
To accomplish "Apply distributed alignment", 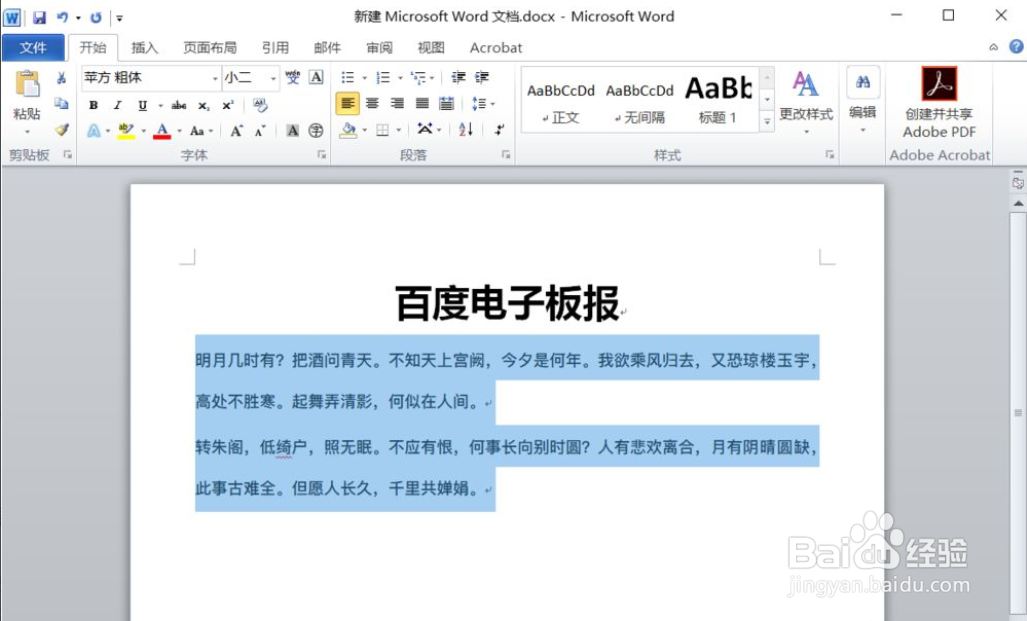I will (x=447, y=104).
